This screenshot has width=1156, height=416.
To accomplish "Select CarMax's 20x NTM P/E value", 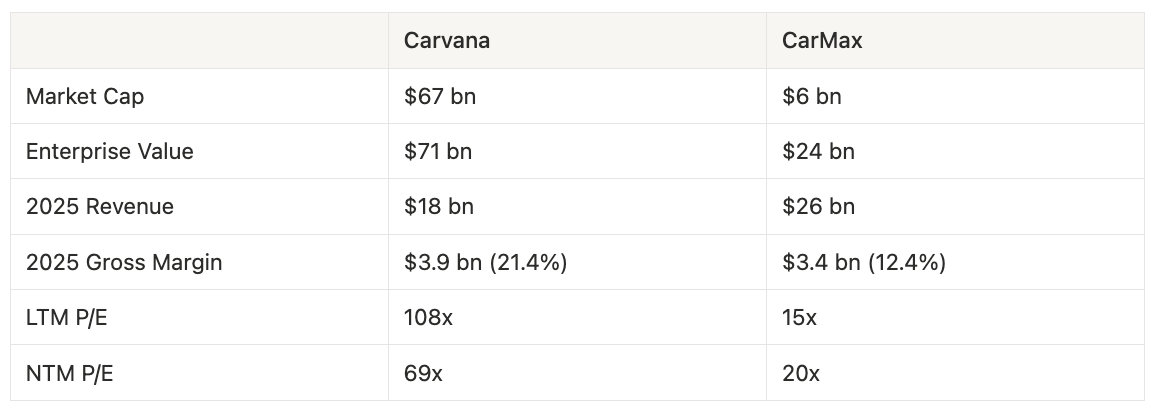I will [801, 374].
